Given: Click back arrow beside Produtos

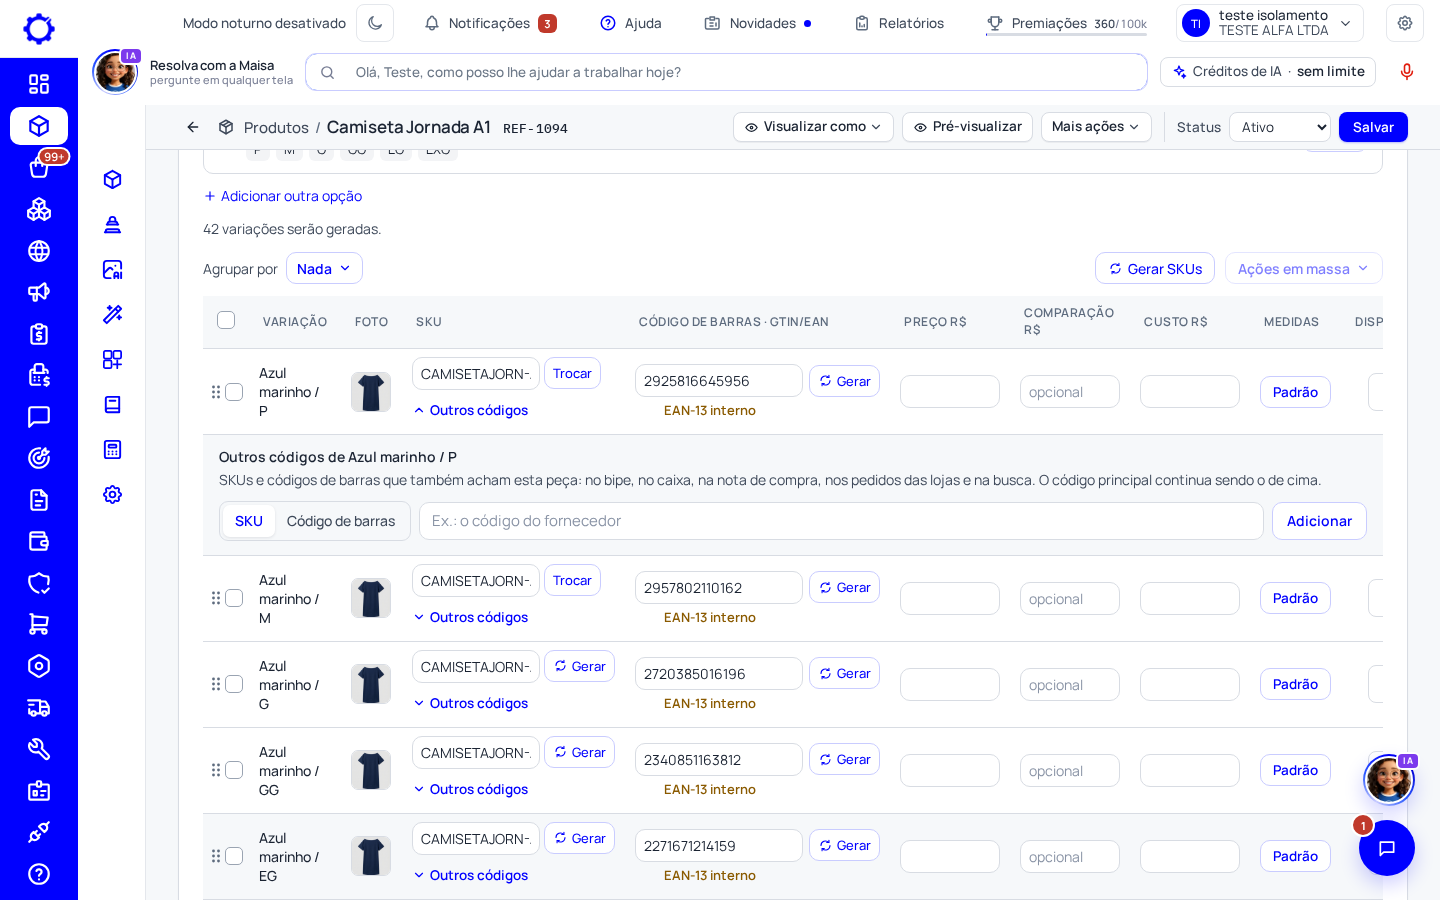Looking at the screenshot, I should coord(193,127).
